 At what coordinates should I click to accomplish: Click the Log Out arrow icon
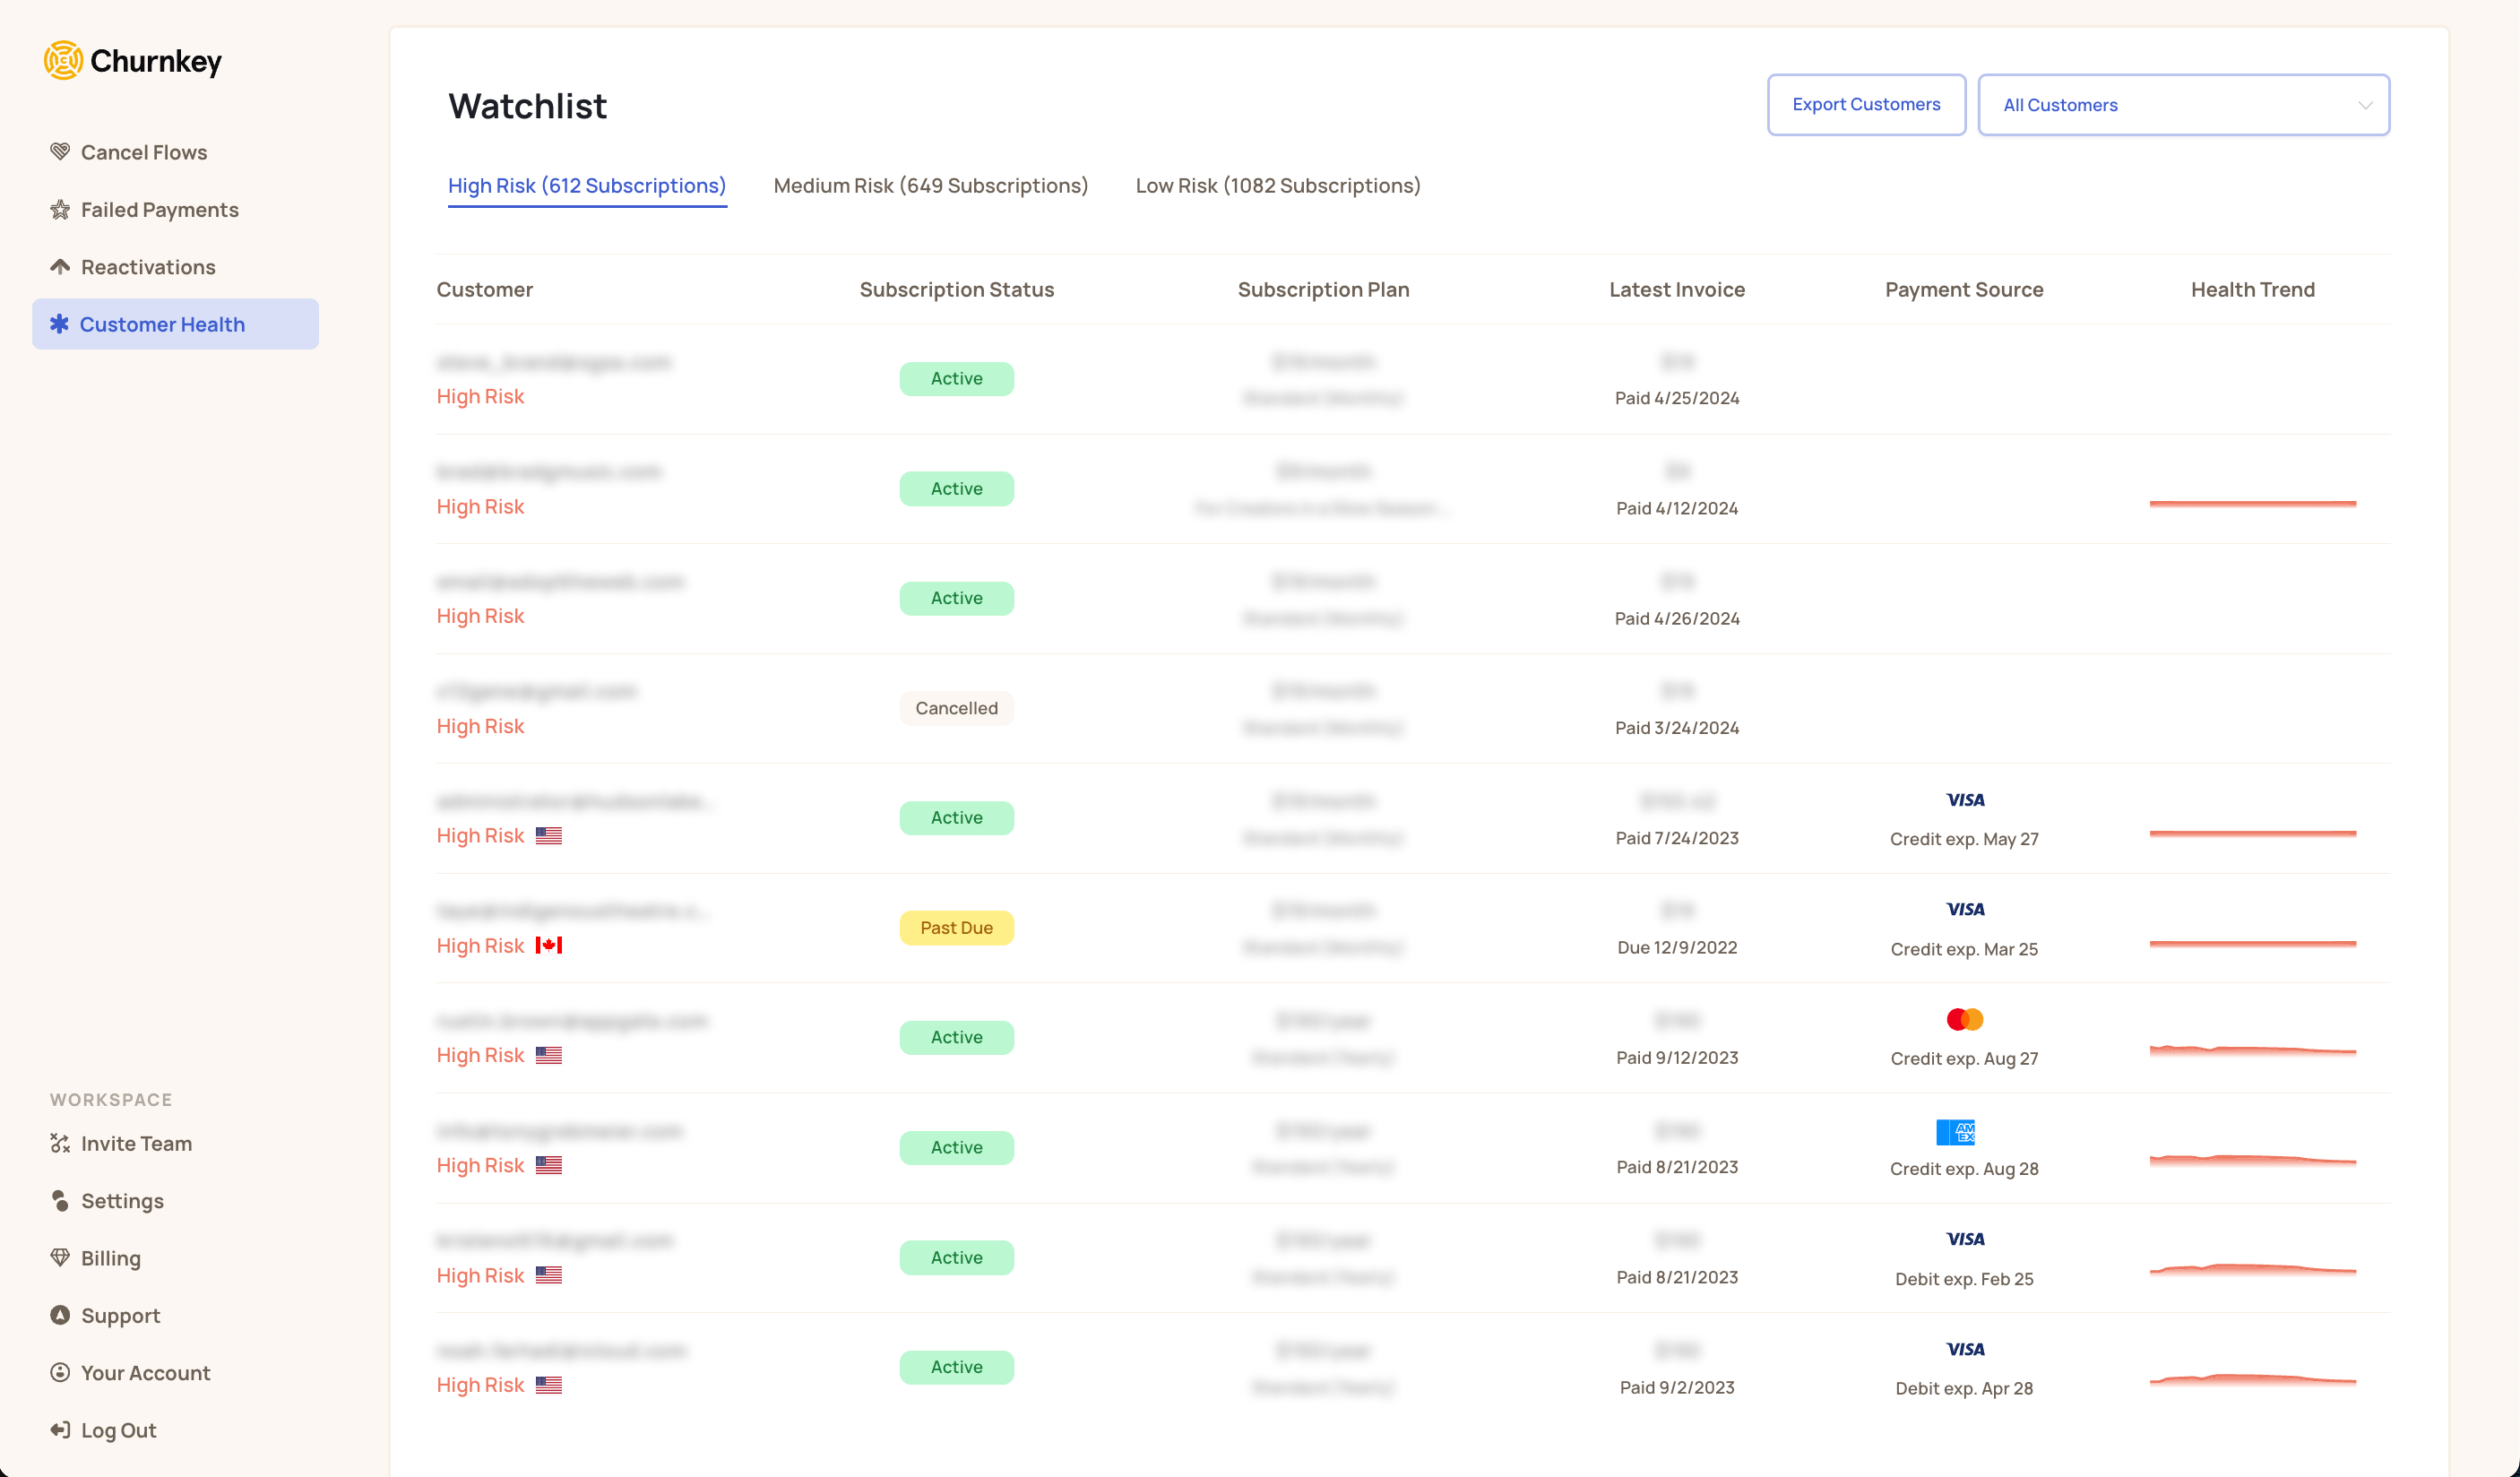[61, 1429]
